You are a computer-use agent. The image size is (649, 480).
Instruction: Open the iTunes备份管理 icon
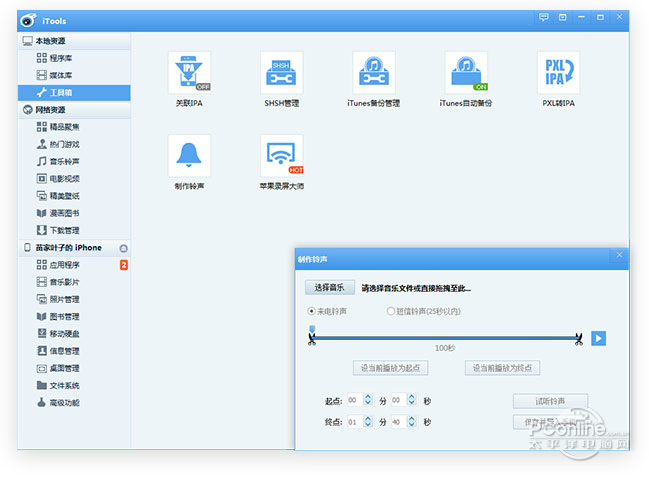(374, 73)
